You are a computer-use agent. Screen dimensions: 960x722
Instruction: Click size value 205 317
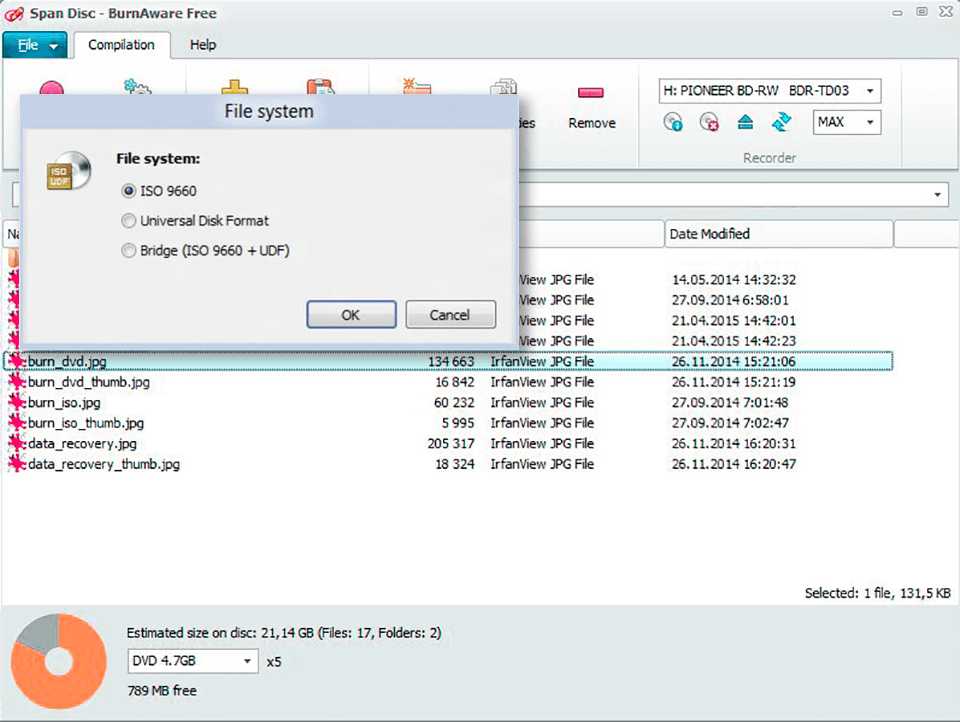[x=451, y=443]
